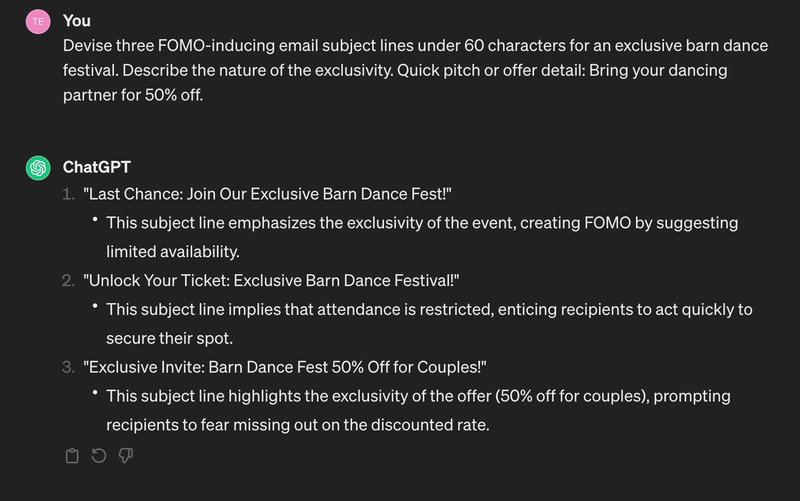Click list number 3 marker
Image resolution: width=800 pixels, height=501 pixels.
pyautogui.click(x=68, y=367)
